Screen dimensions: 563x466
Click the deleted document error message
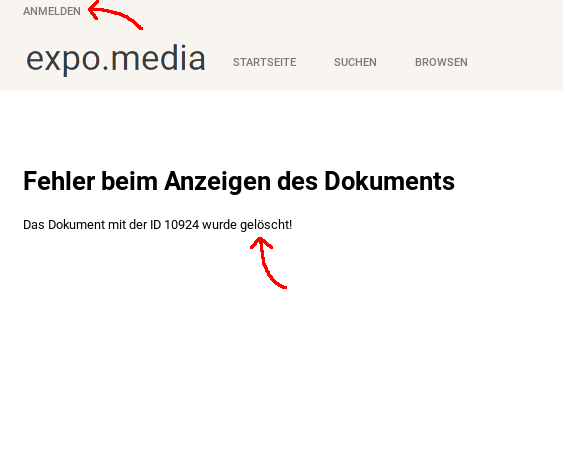158,225
